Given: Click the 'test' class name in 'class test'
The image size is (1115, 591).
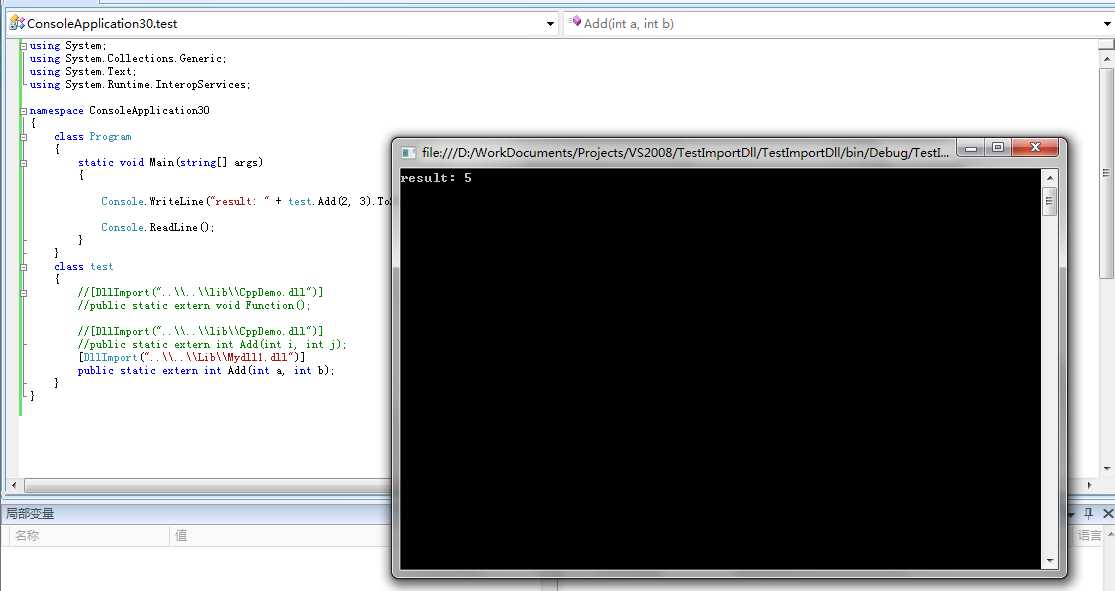Looking at the screenshot, I should tap(102, 267).
